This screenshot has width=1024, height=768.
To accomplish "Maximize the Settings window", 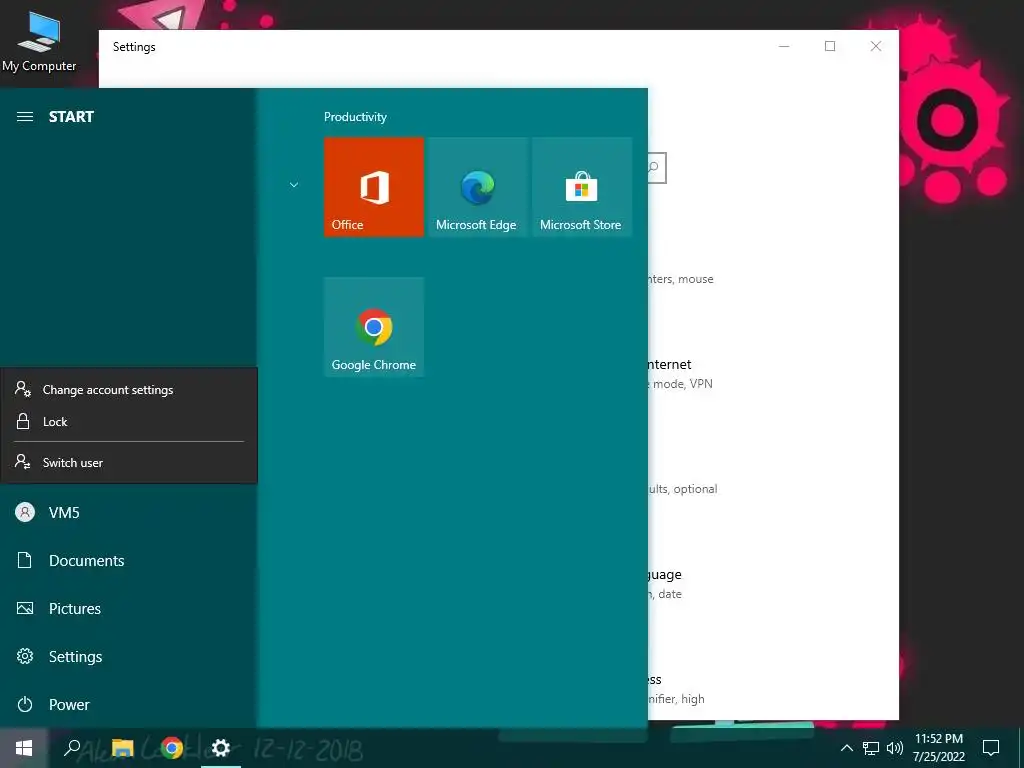I will tap(829, 46).
